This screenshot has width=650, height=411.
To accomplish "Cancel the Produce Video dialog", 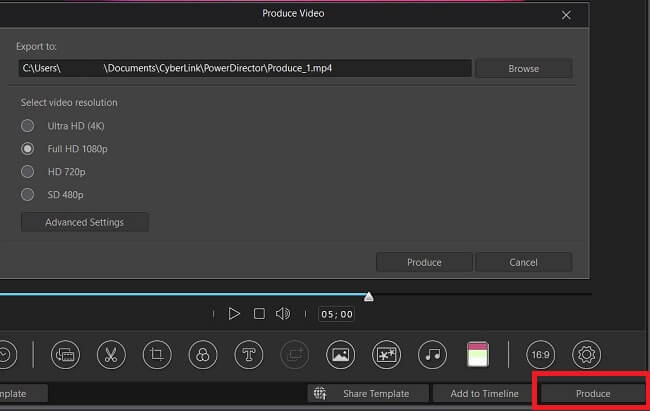I will pyautogui.click(x=524, y=262).
